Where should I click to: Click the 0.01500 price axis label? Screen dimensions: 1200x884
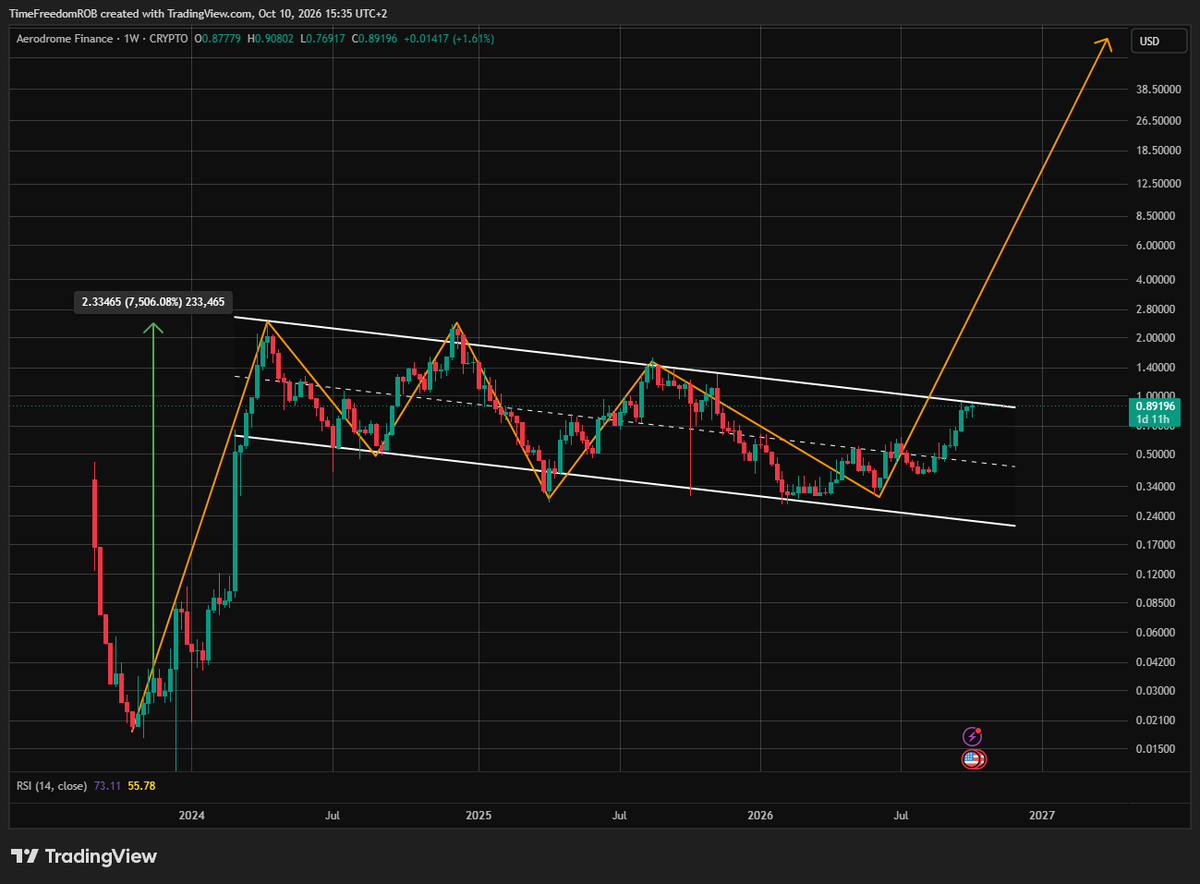1154,749
